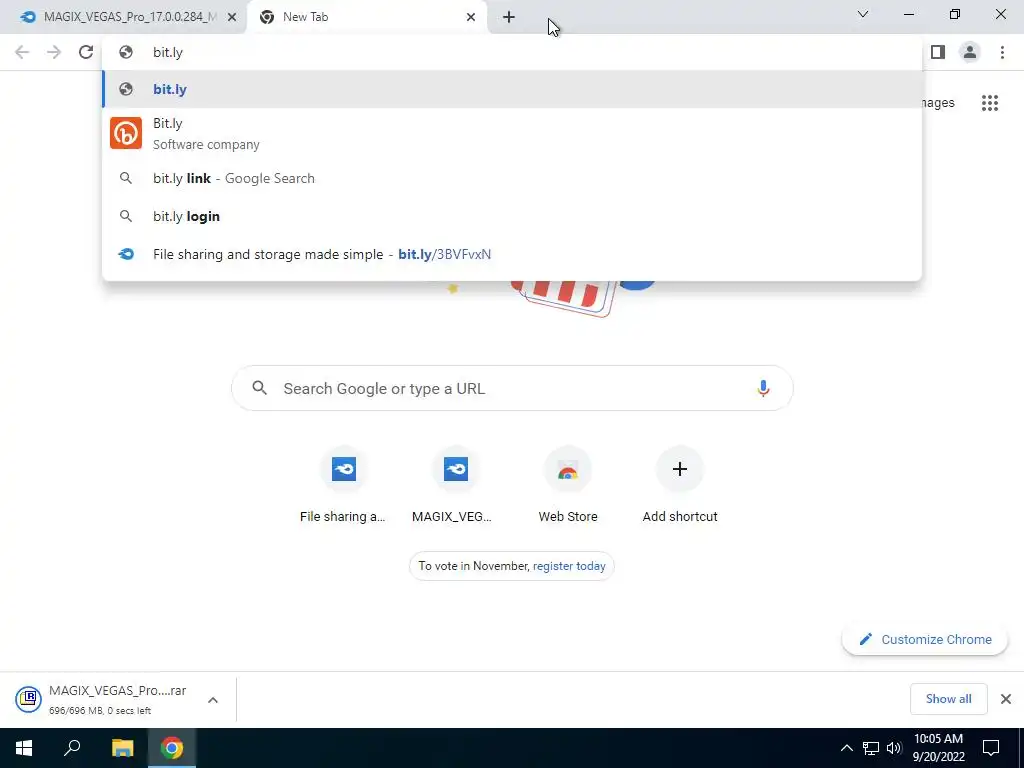Image resolution: width=1024 pixels, height=768 pixels.
Task: Open the Windows Start menu
Action: point(24,748)
